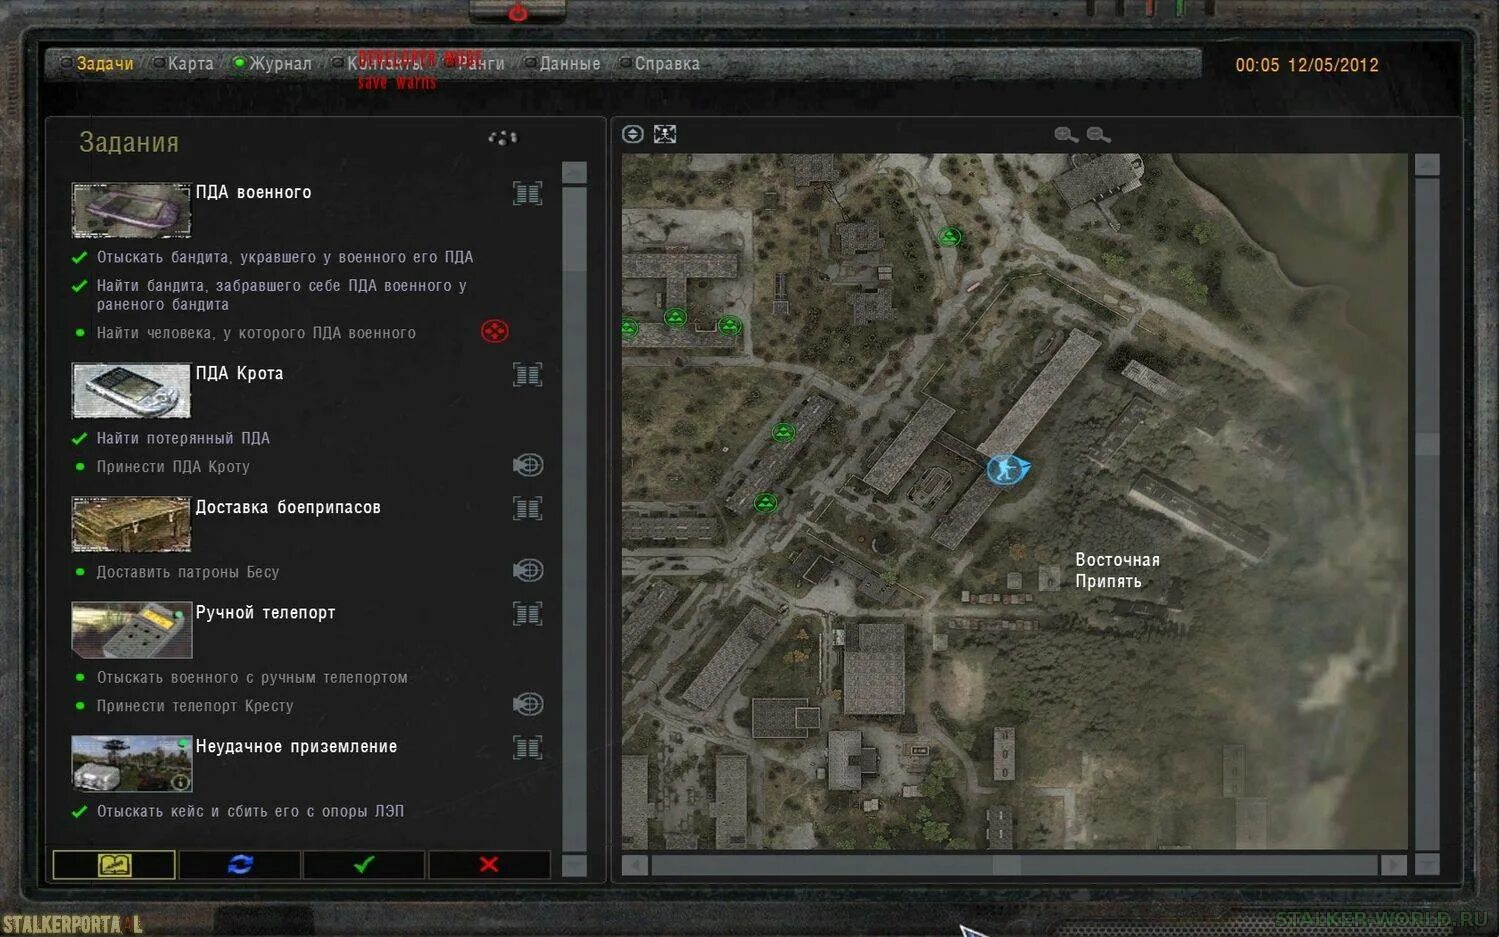Click red target marker next to Найти человека
The width and height of the screenshot is (1499, 937).
pos(495,331)
